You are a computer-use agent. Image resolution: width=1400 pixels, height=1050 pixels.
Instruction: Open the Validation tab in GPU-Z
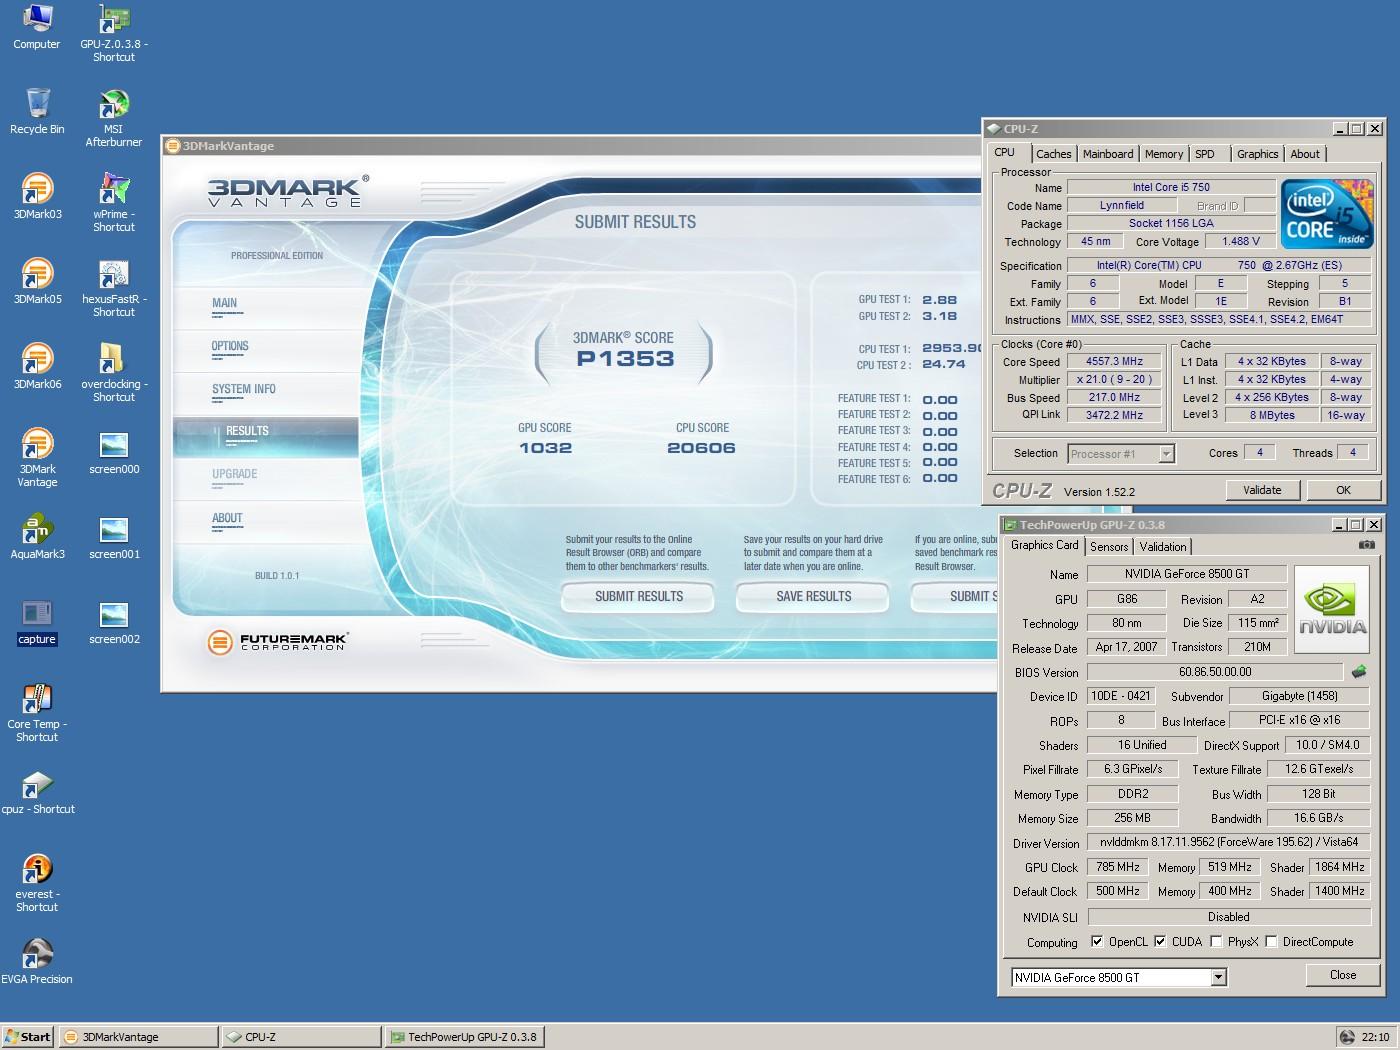point(1163,547)
